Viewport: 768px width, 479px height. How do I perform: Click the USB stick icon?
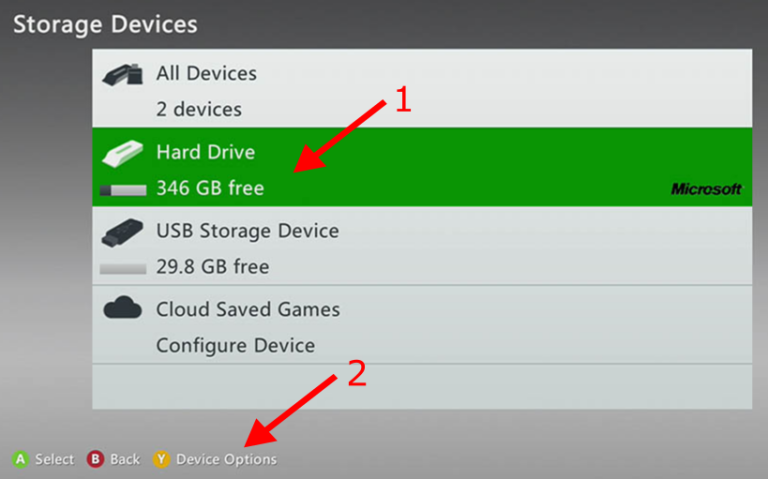pos(122,233)
